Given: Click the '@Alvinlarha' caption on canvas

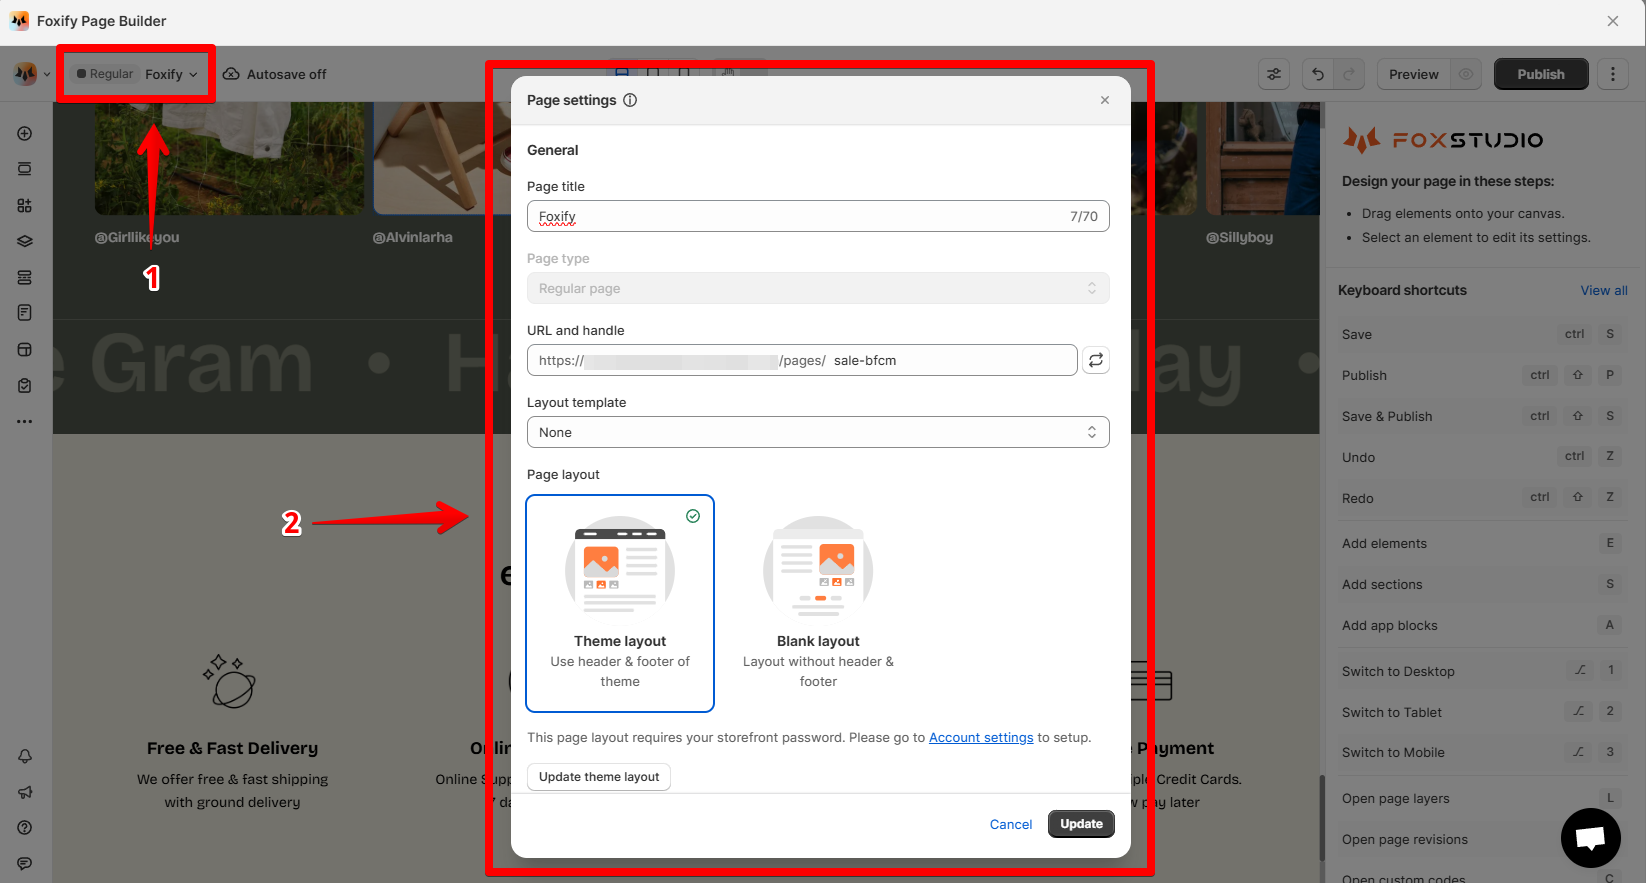Looking at the screenshot, I should 412,237.
